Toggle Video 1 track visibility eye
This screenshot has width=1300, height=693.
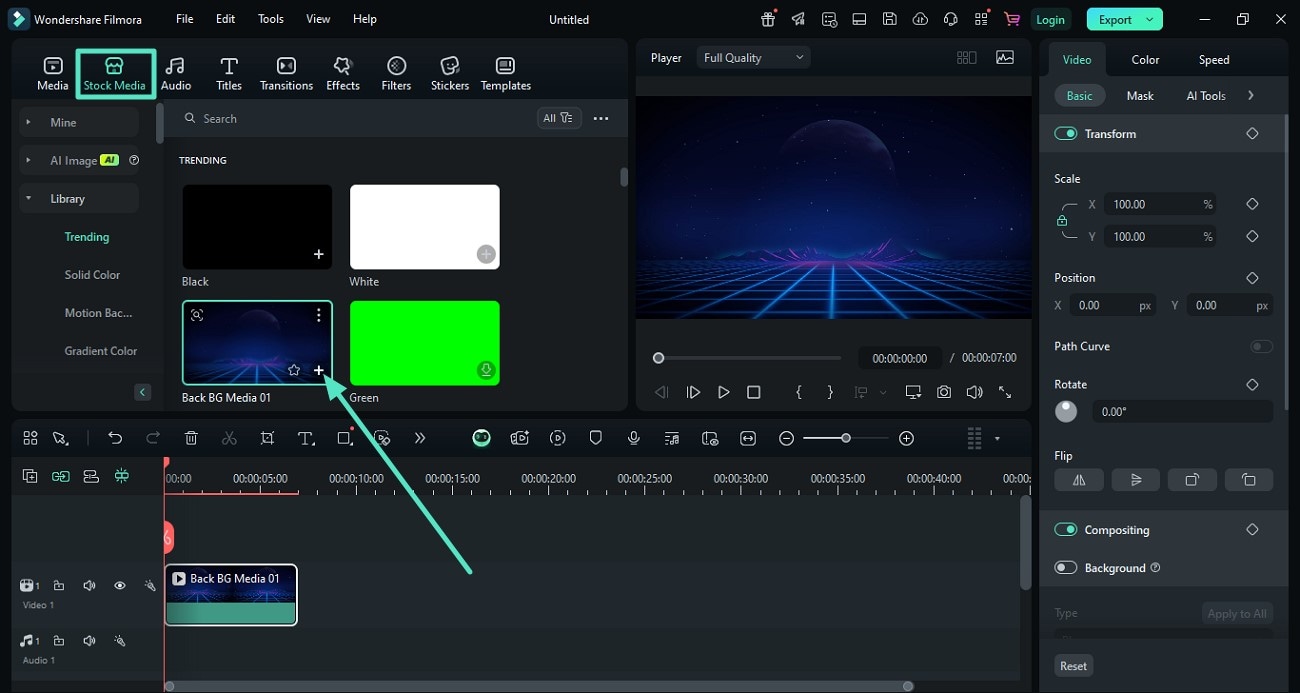point(119,586)
